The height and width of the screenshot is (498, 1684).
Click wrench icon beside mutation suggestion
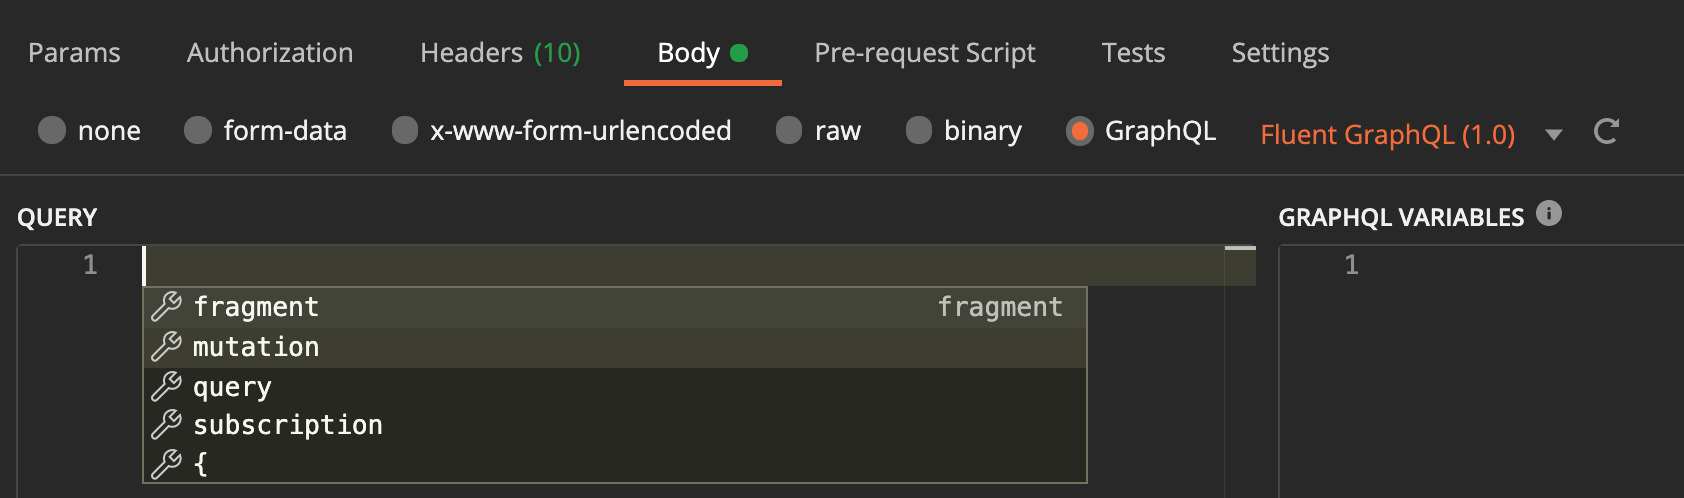point(166,347)
